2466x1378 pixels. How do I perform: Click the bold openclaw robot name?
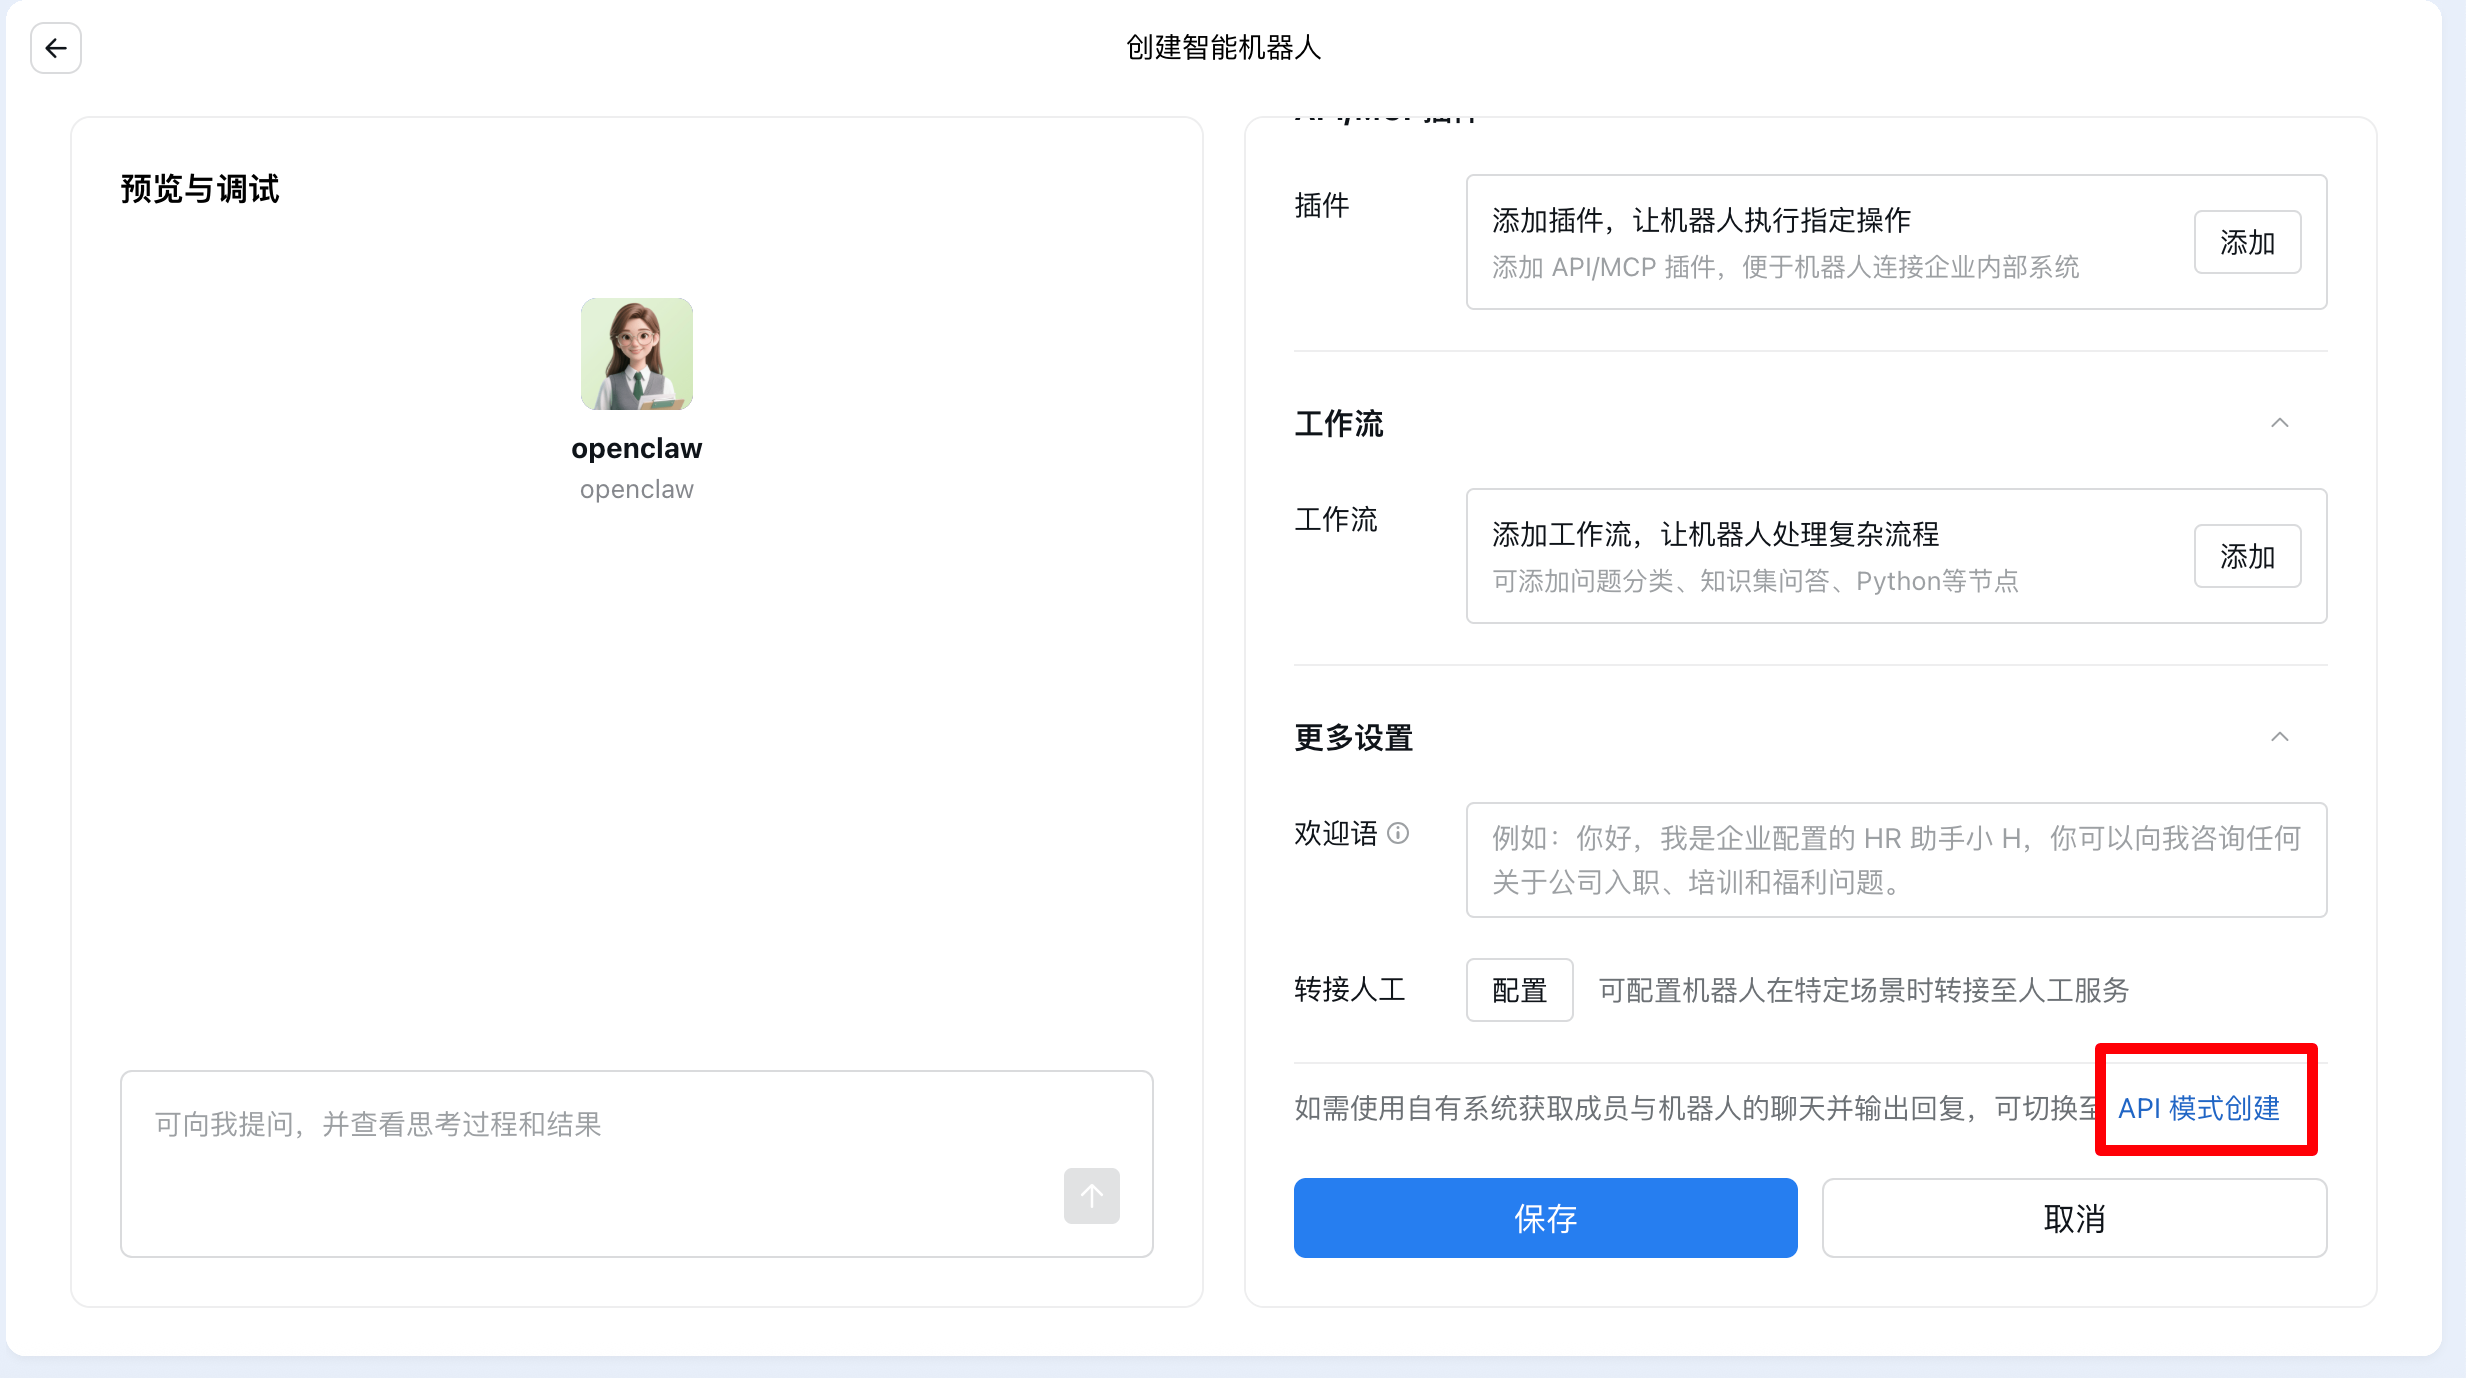(x=637, y=449)
